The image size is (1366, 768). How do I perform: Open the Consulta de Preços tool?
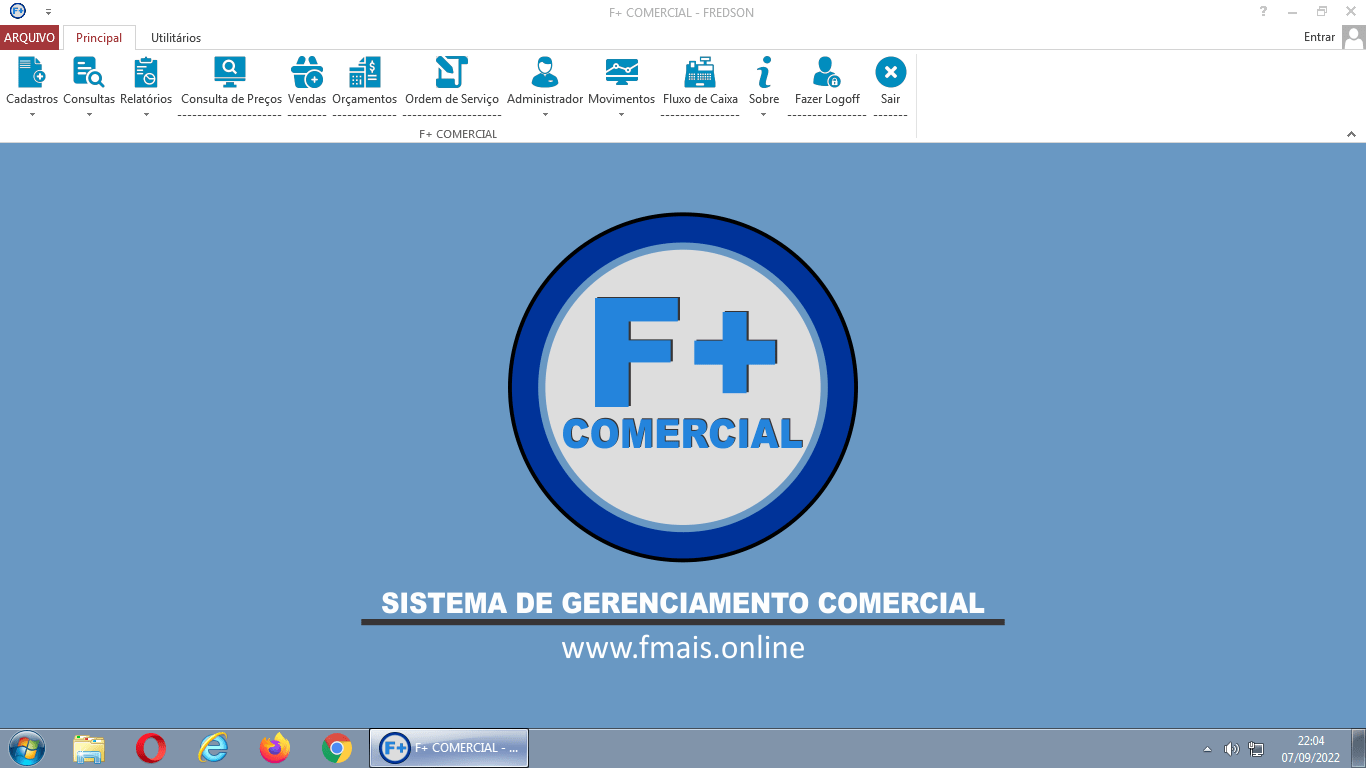230,73
